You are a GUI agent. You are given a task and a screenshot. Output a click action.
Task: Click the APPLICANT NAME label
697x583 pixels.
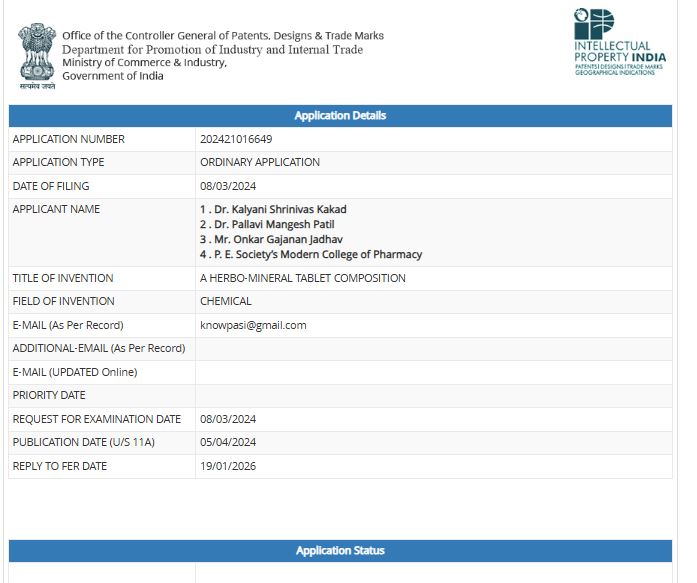pyautogui.click(x=56, y=209)
